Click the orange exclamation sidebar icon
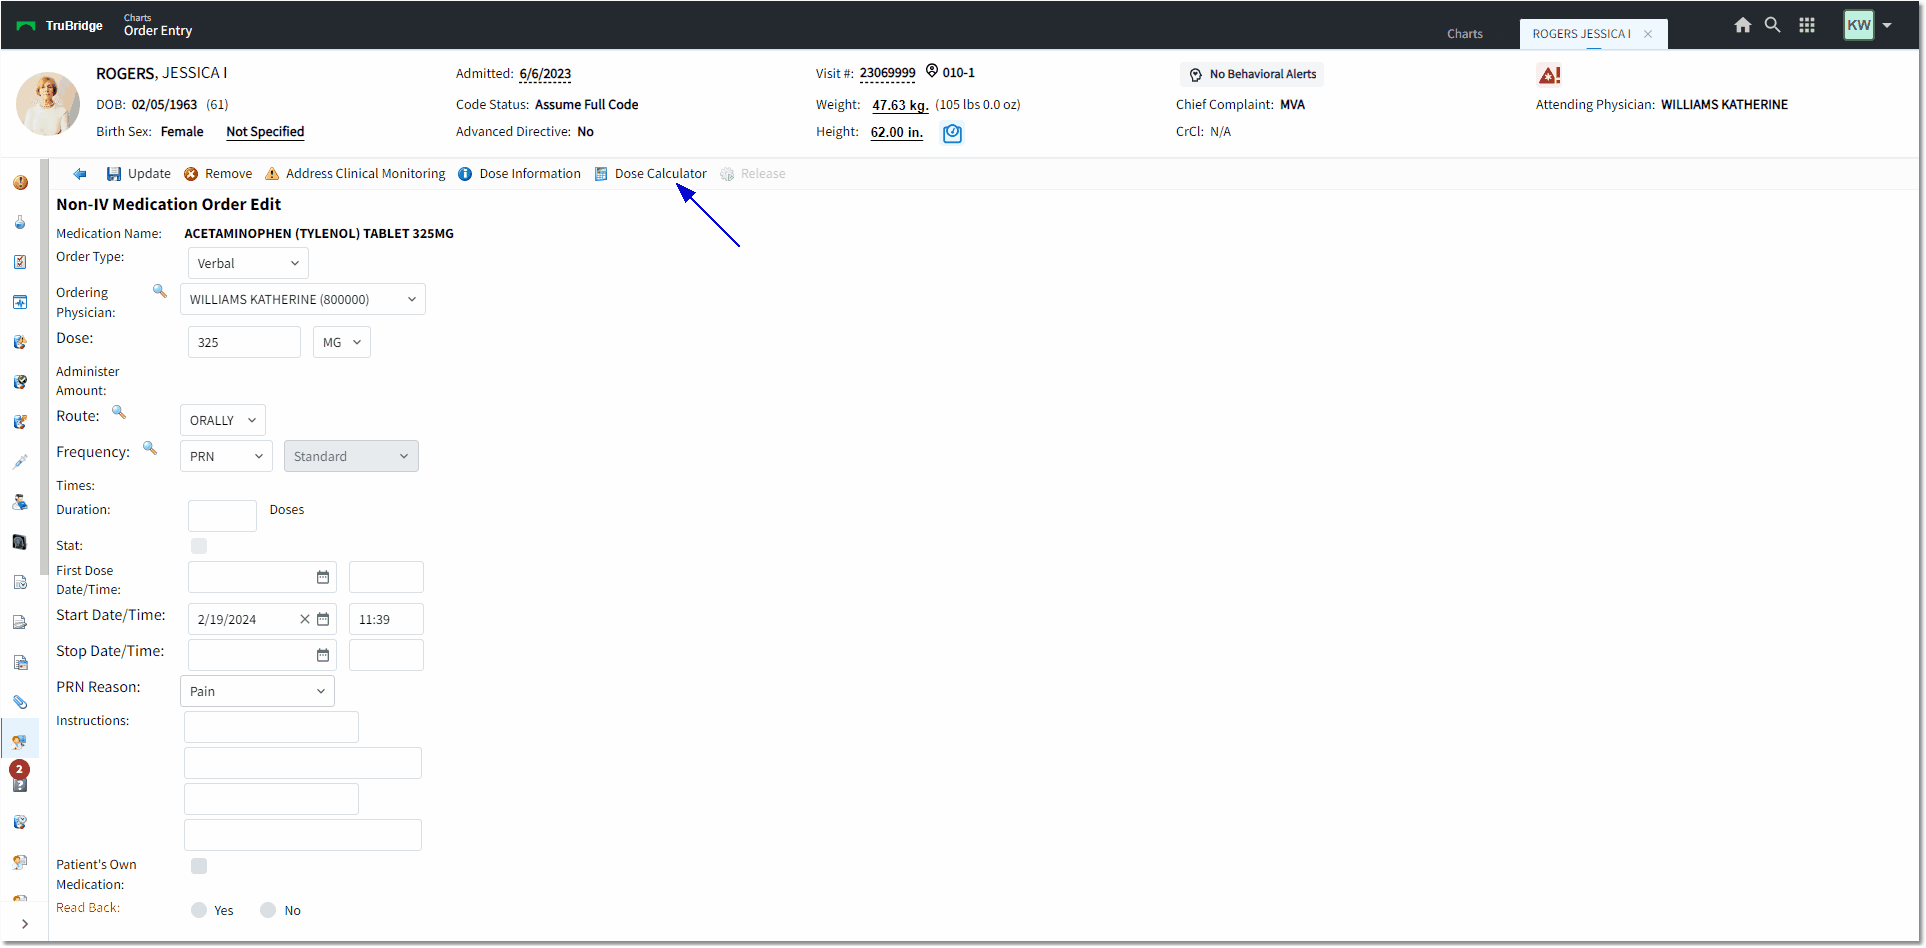Viewport: 1926px width, 948px height. tap(20, 183)
